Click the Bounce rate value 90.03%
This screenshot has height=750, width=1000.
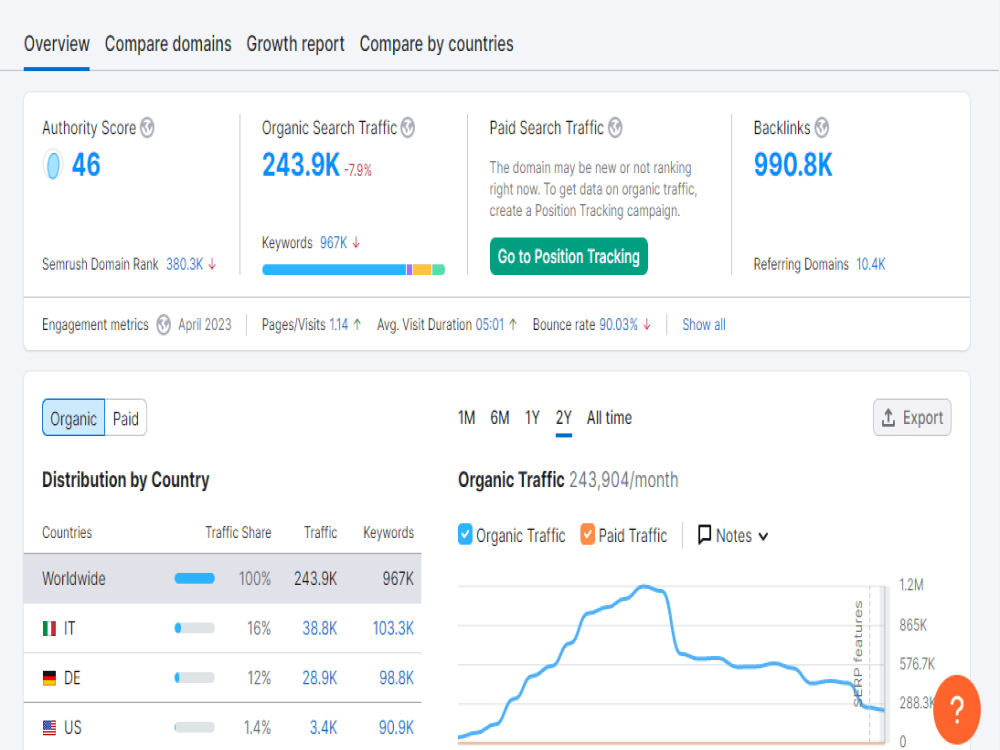pyautogui.click(x=619, y=325)
